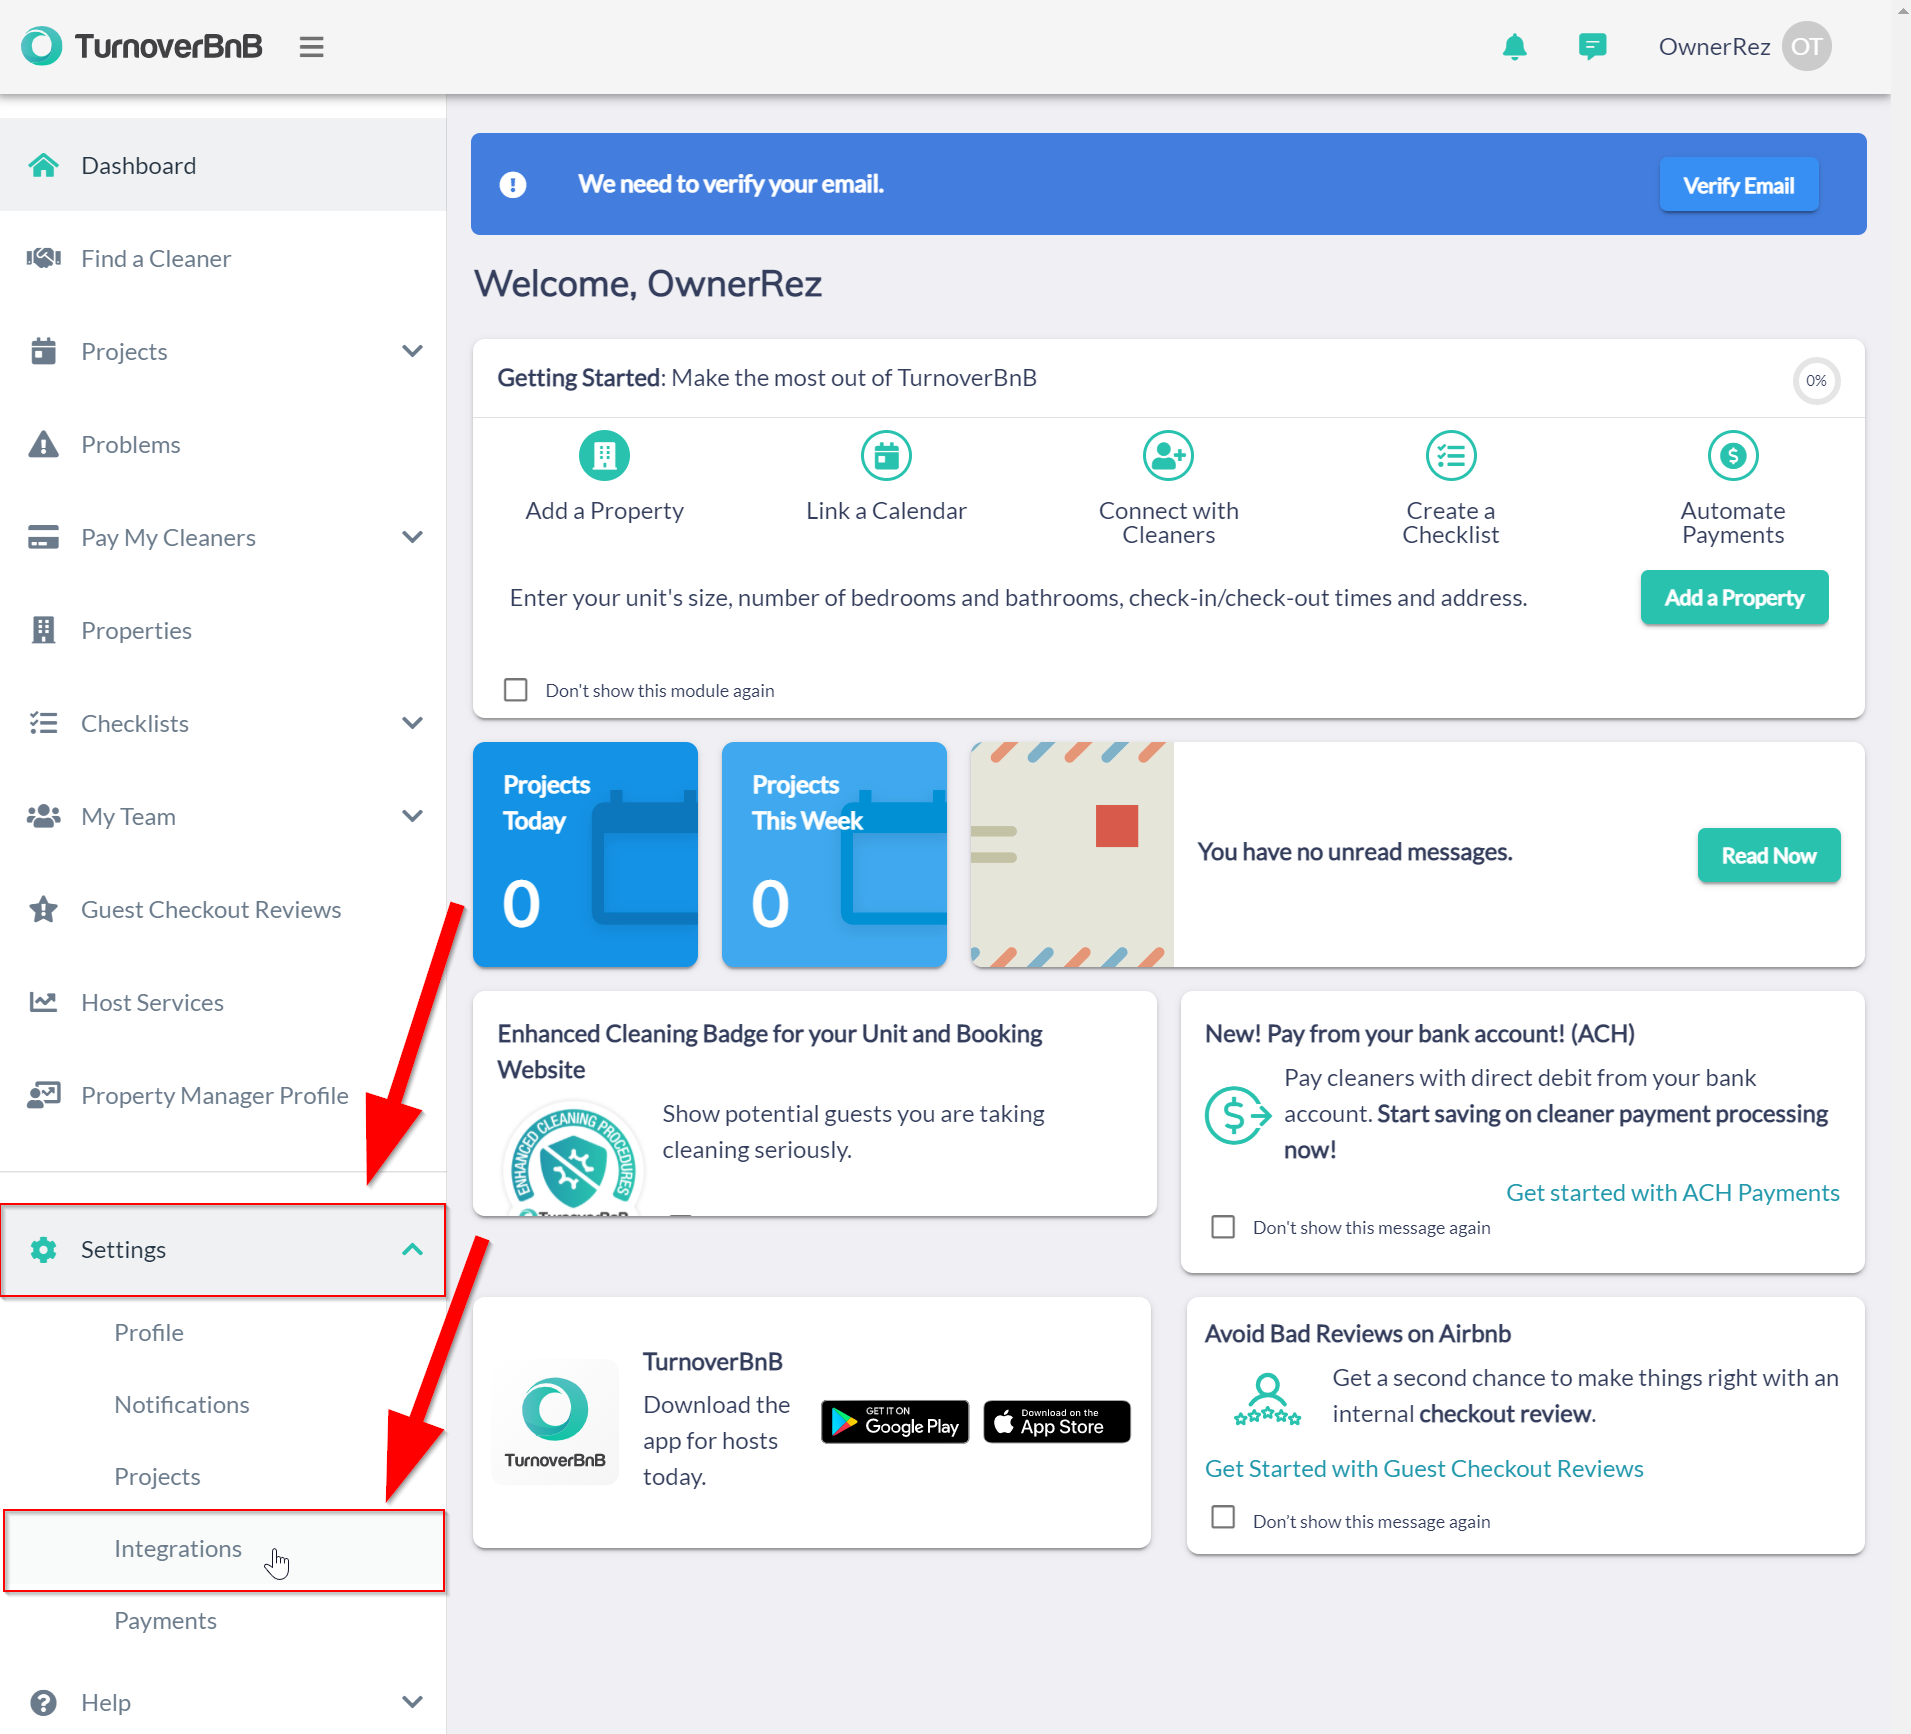The image size is (1911, 1734).
Task: Click the OT user avatar
Action: tap(1806, 46)
